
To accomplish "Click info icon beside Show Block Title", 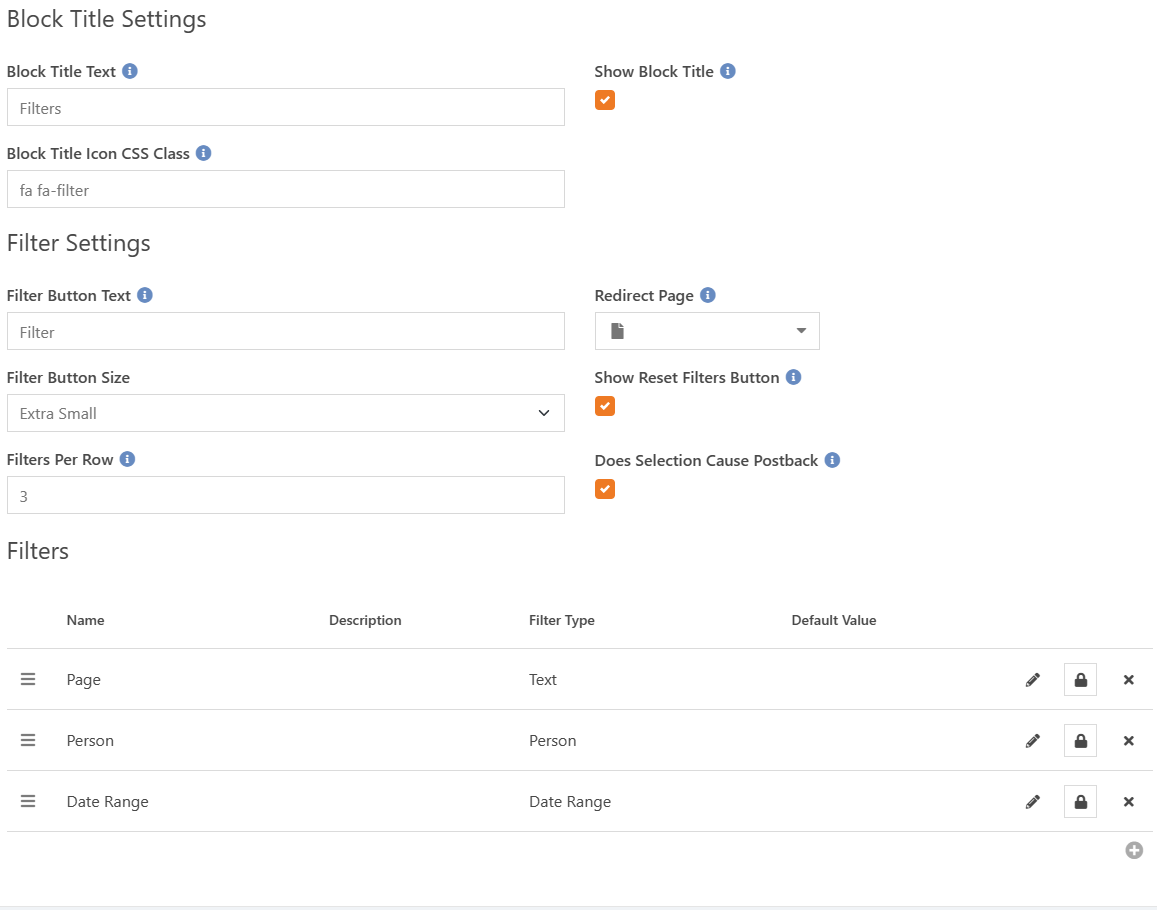I will click(728, 72).
